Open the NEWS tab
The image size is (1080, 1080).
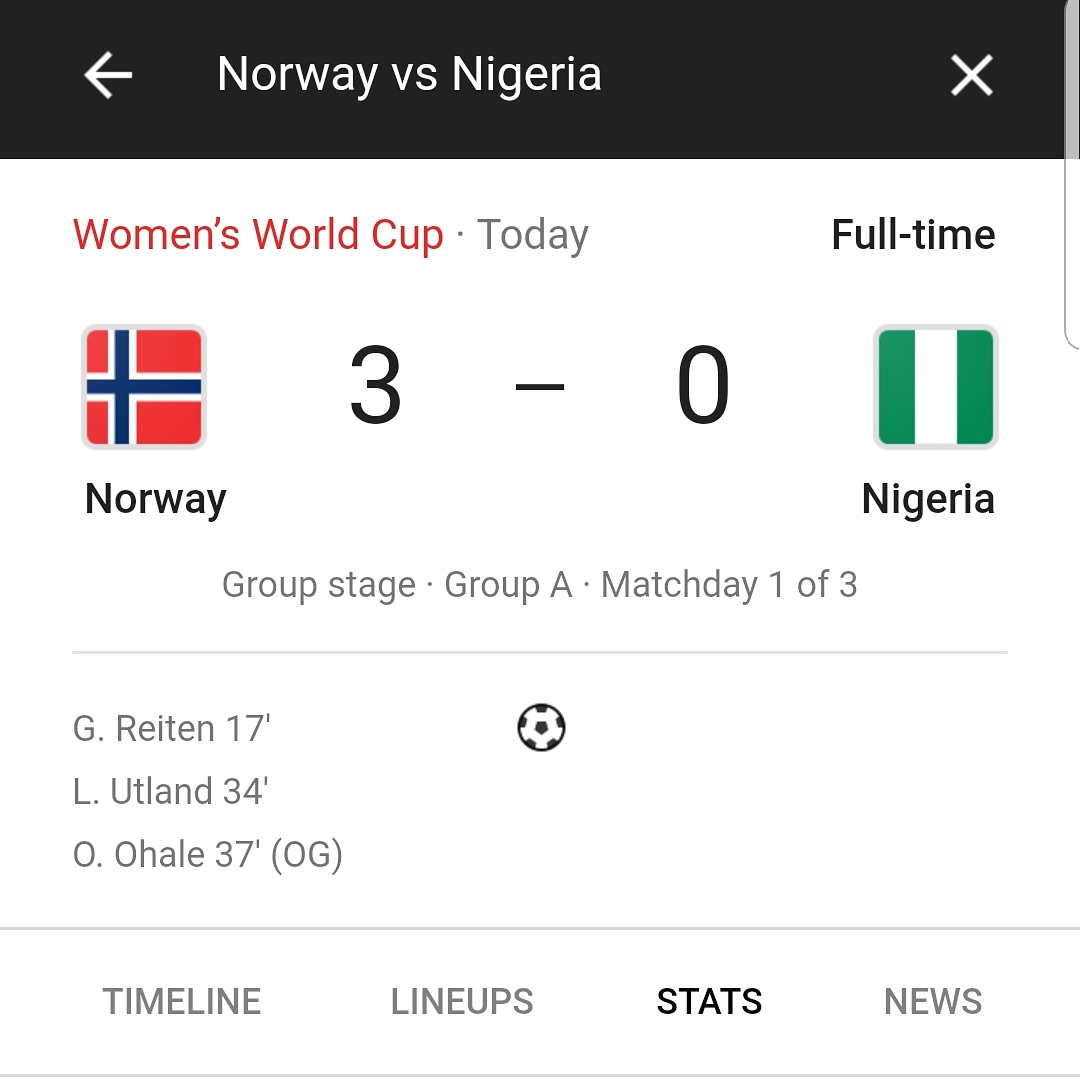pos(933,1001)
